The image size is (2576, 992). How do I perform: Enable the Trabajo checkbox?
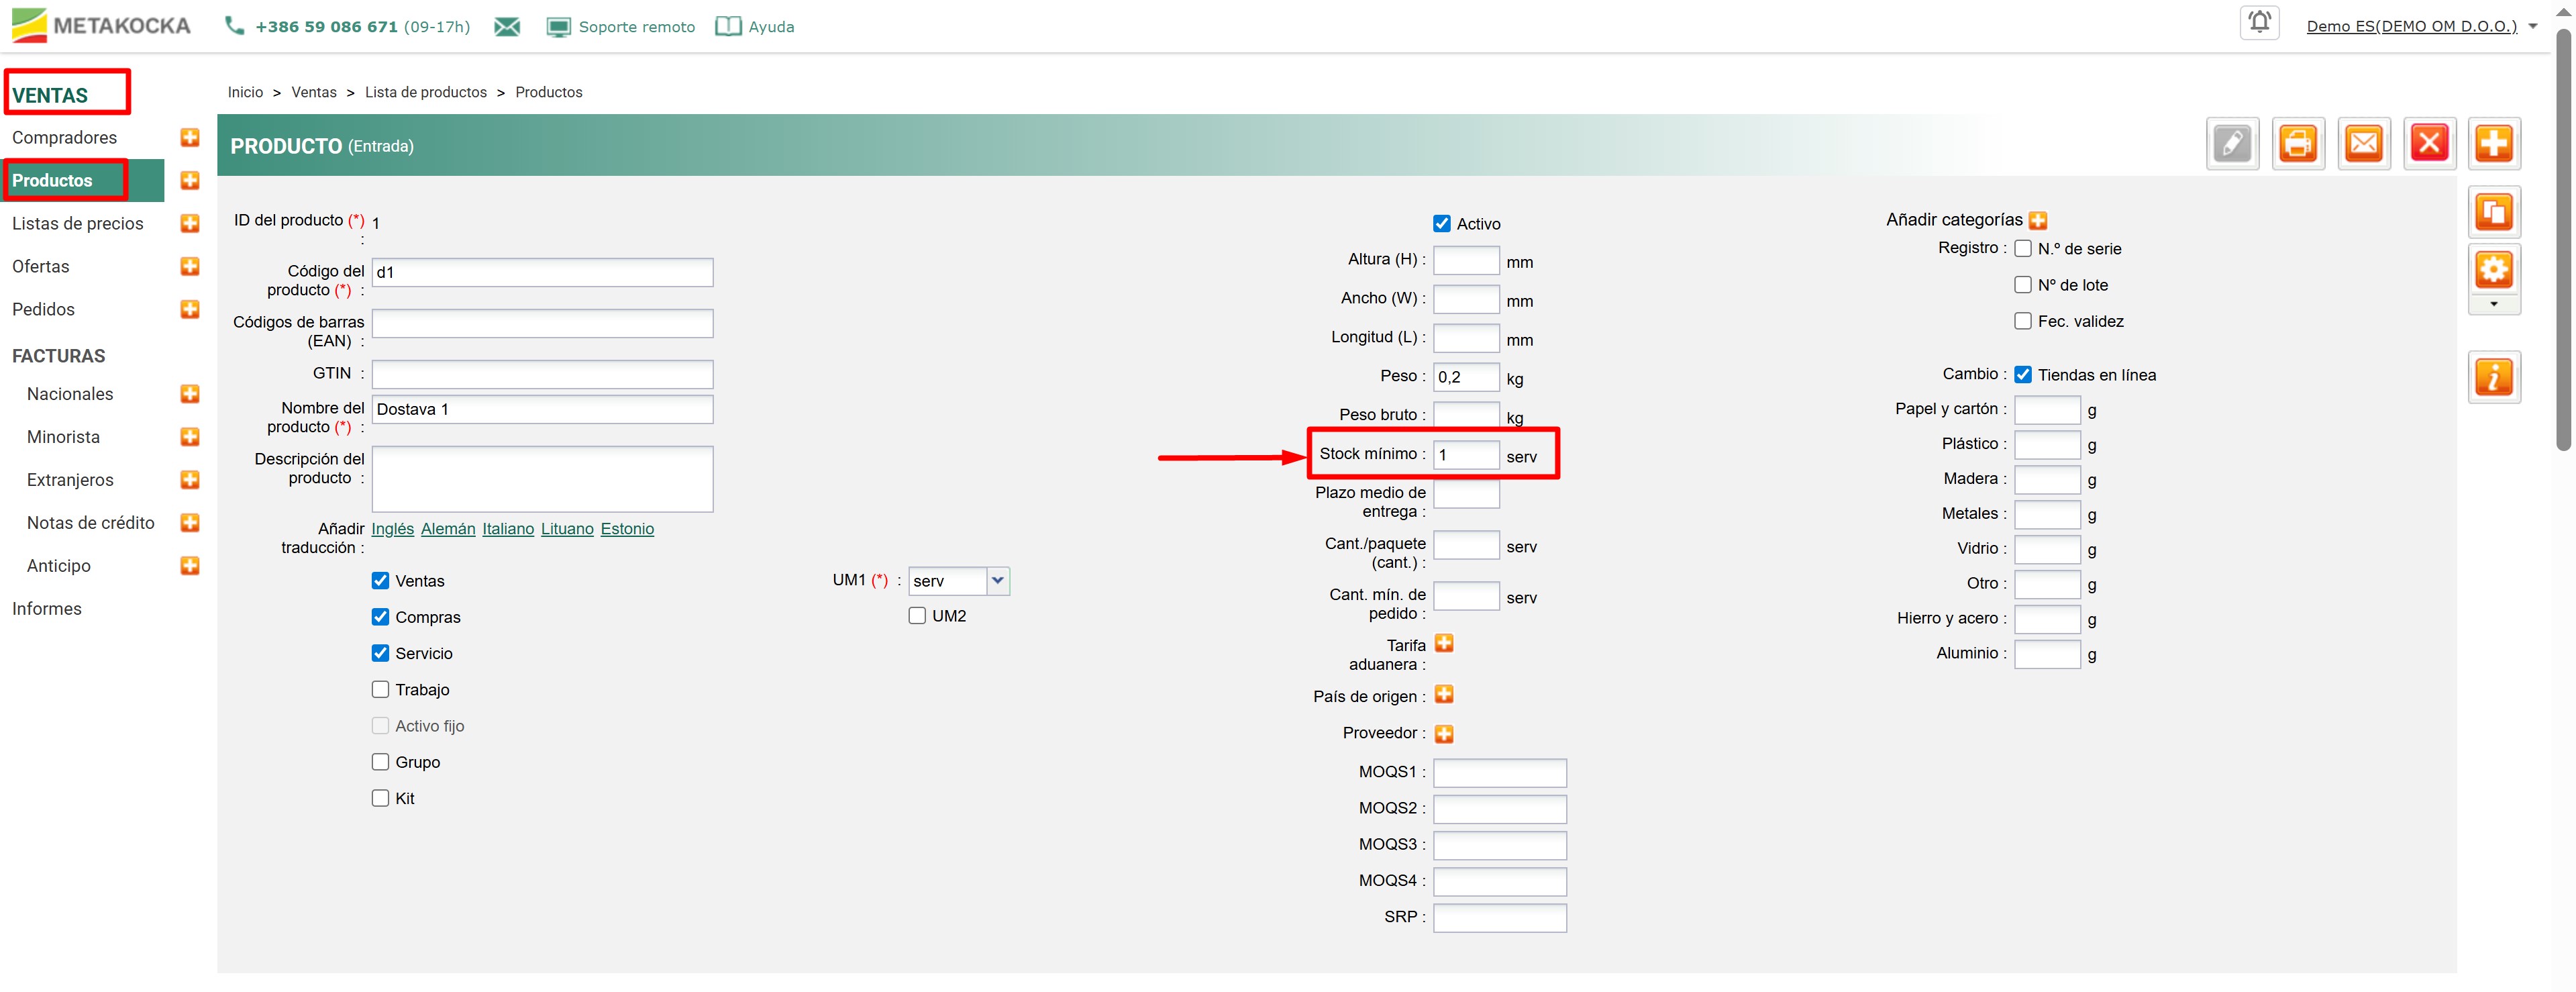(x=380, y=690)
